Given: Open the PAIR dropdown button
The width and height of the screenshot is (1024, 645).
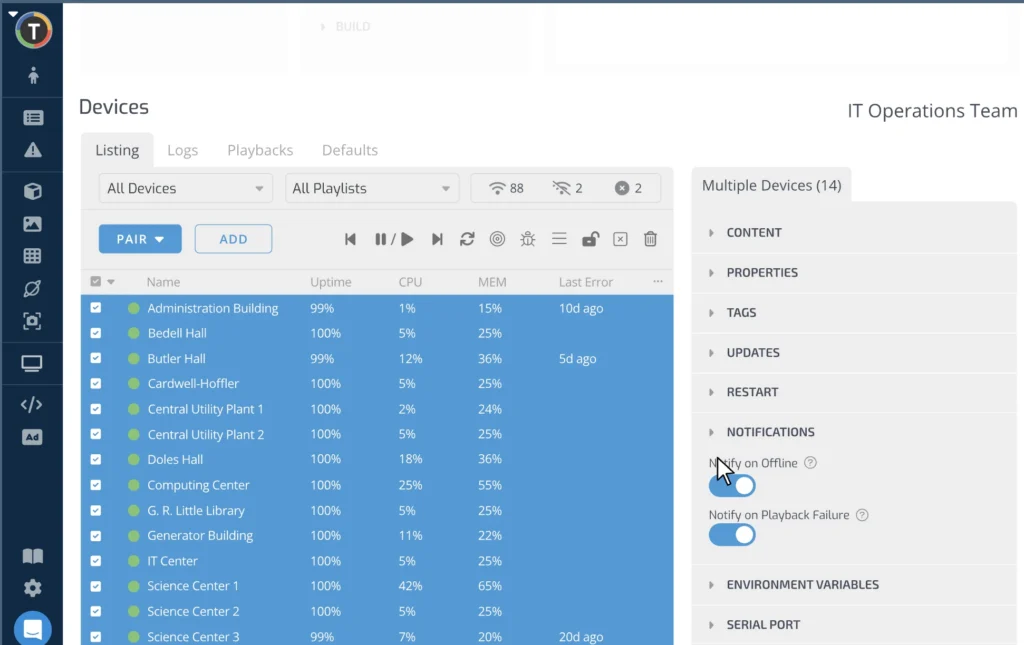Looking at the screenshot, I should (x=140, y=239).
